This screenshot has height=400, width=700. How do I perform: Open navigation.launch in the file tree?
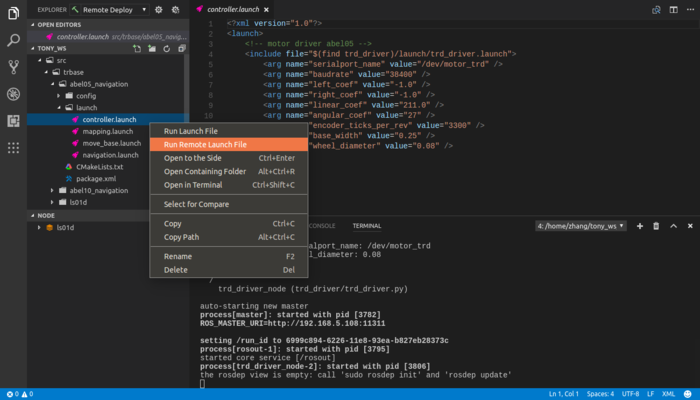[x=110, y=155]
